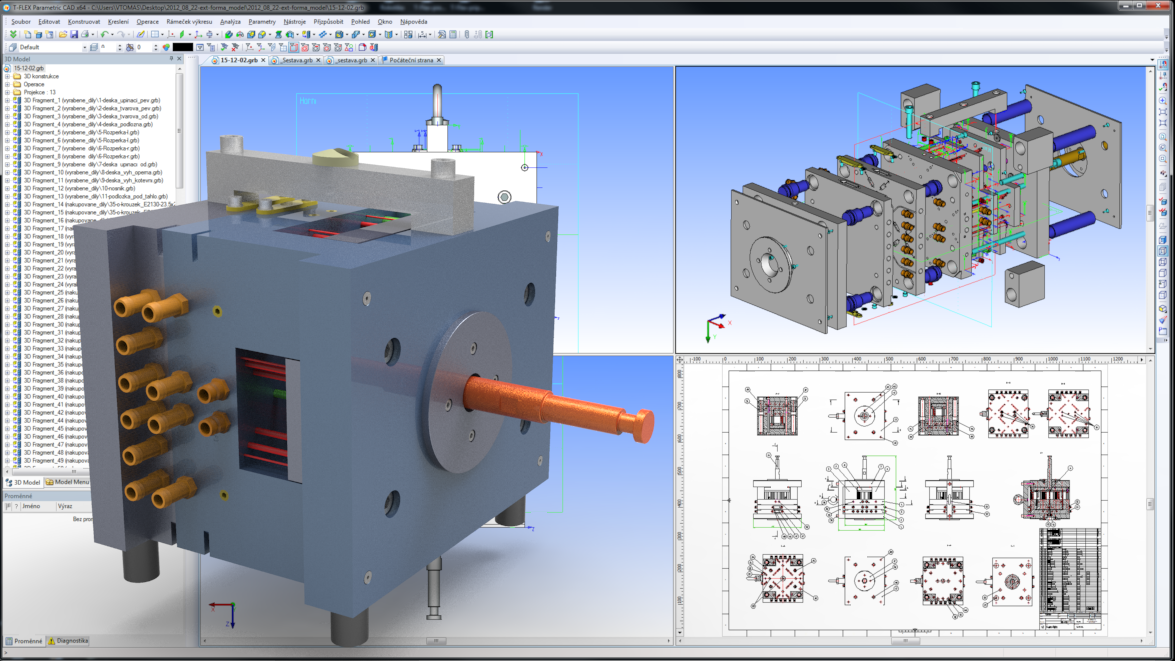Save the drawing with the Save toolbar icon
This screenshot has width=1175, height=661.
tap(73, 33)
